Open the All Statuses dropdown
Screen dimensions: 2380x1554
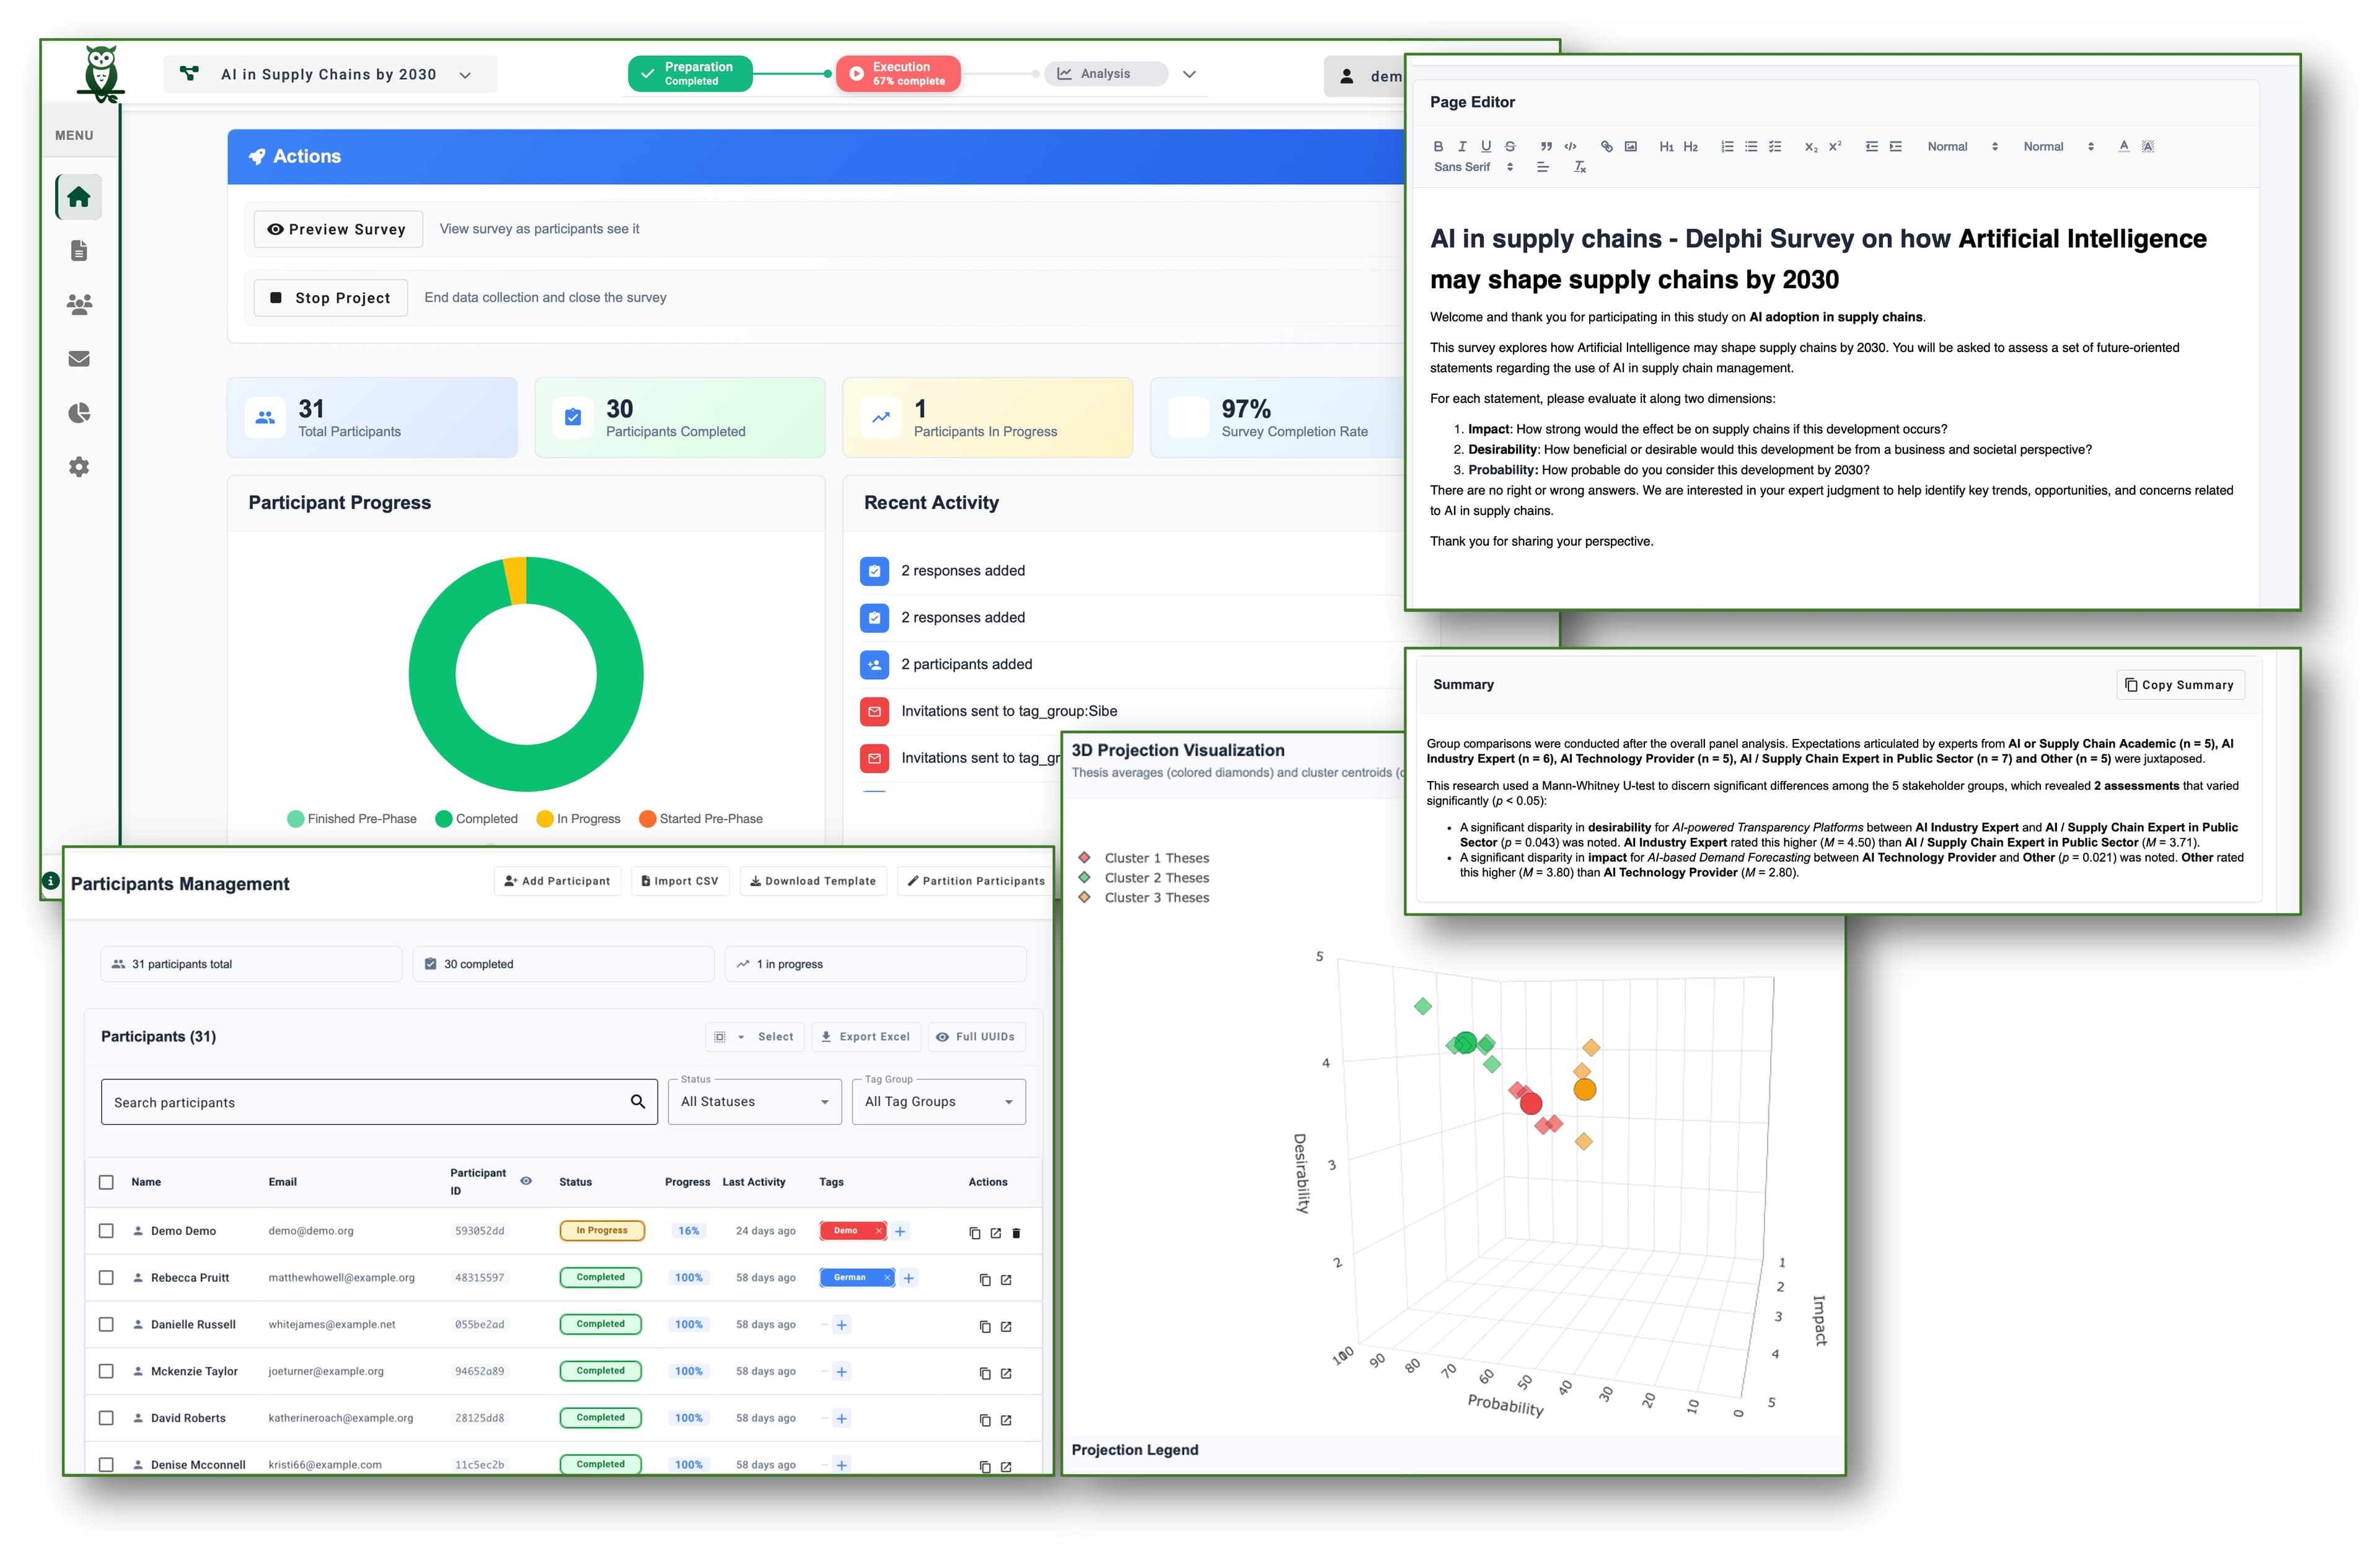(754, 1101)
